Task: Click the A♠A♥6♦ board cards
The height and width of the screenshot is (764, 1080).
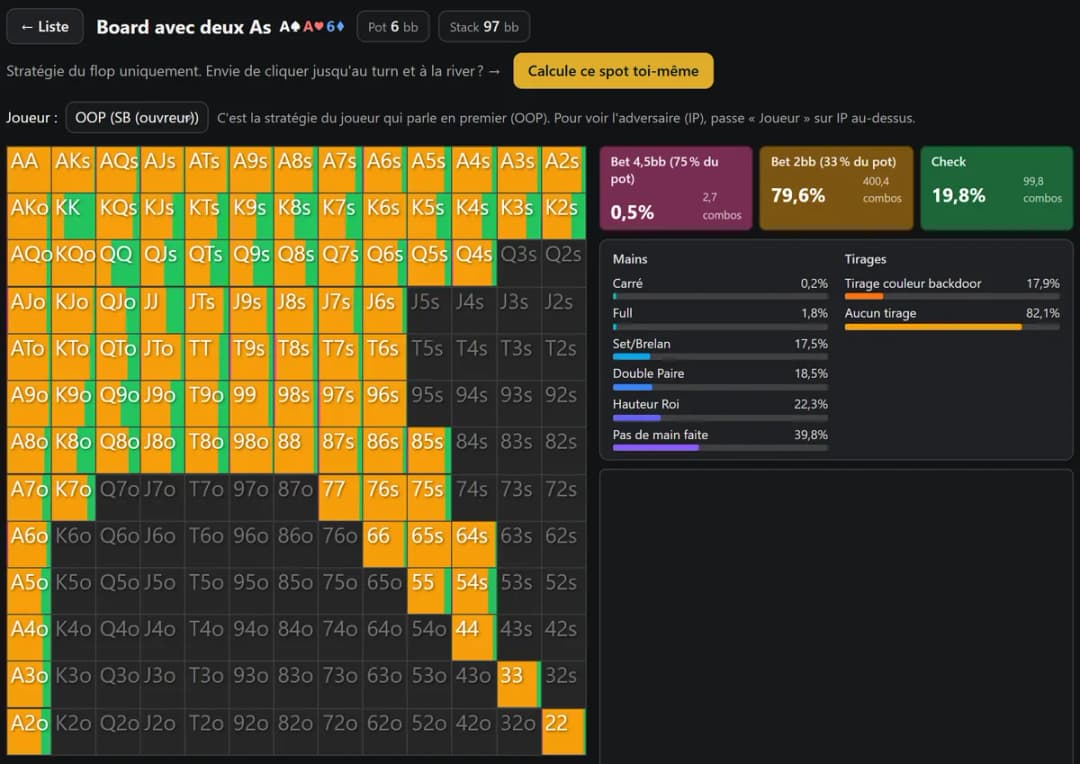Action: (312, 27)
